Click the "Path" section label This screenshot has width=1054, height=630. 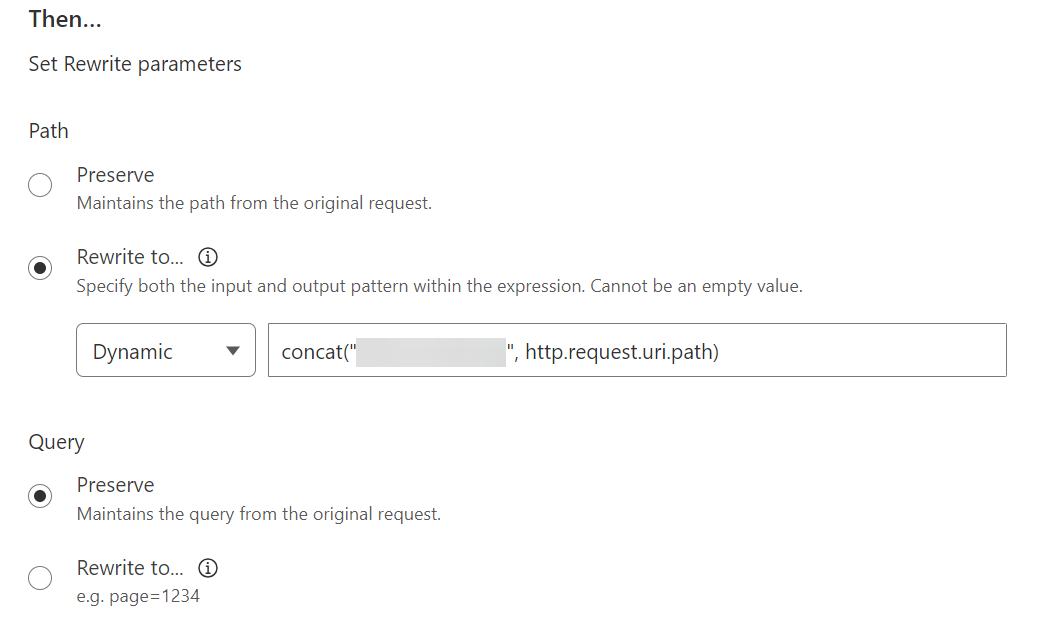(x=48, y=131)
